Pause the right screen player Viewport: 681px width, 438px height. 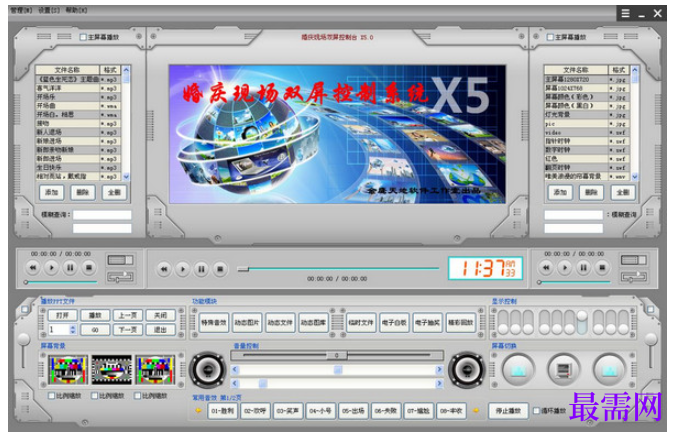pyautogui.click(x=583, y=268)
